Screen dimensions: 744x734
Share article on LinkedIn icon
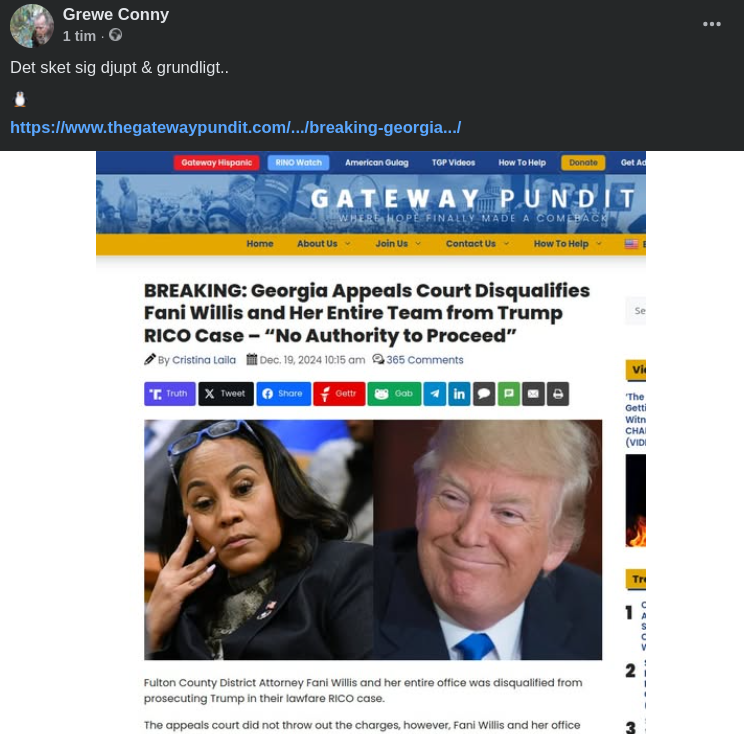tap(459, 394)
